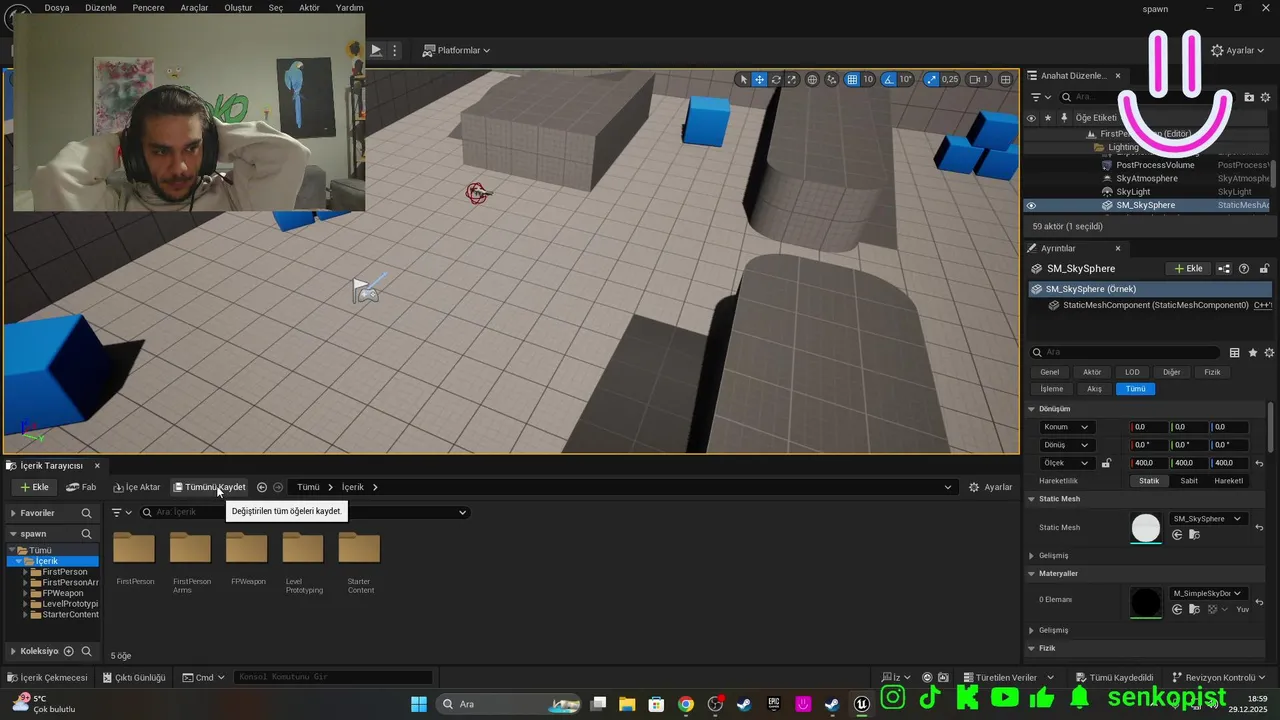The image size is (1280, 720).
Task: Click the surface snapping icon in viewport
Action: 831,80
